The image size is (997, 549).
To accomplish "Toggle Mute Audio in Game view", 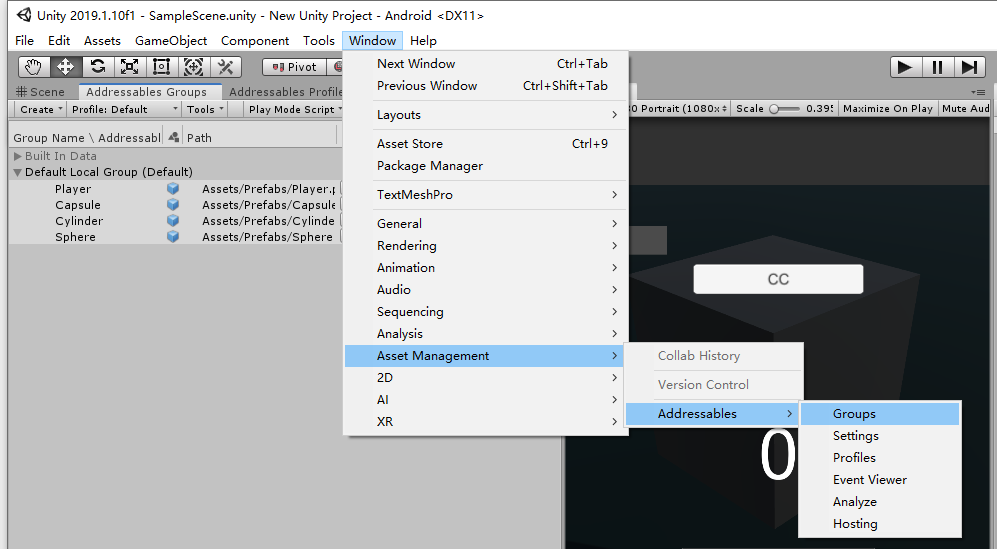I will (965, 109).
